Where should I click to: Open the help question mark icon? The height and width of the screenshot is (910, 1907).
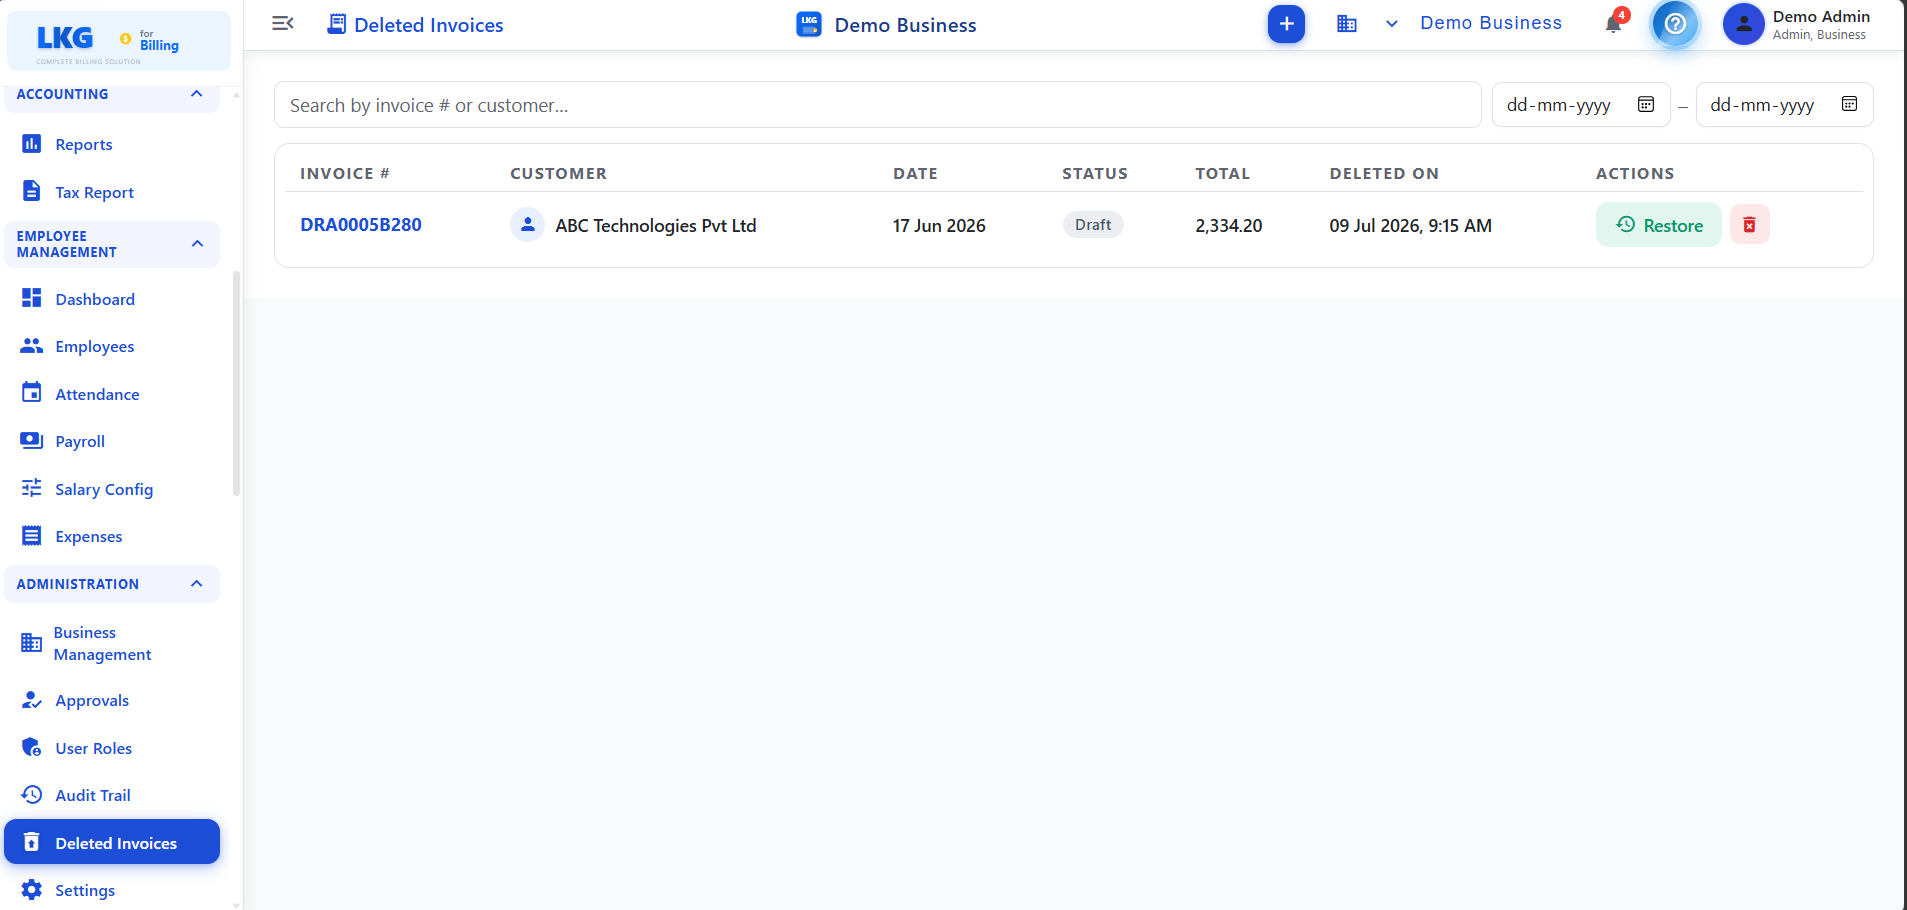[1675, 24]
